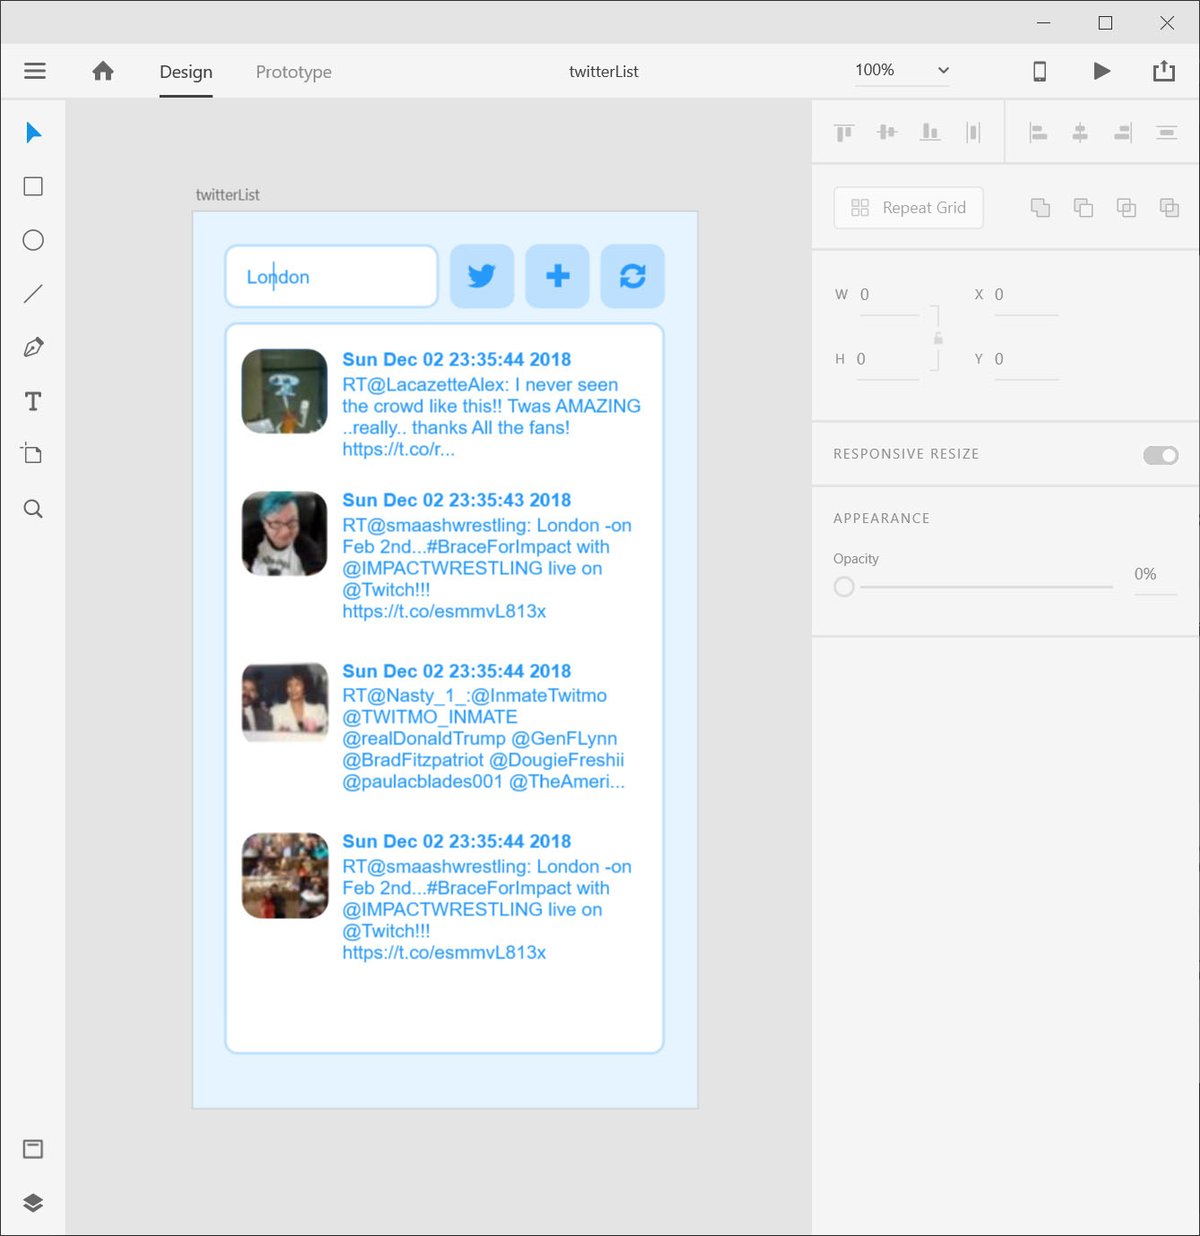Open mobile device preview
1200x1236 pixels.
click(1040, 71)
